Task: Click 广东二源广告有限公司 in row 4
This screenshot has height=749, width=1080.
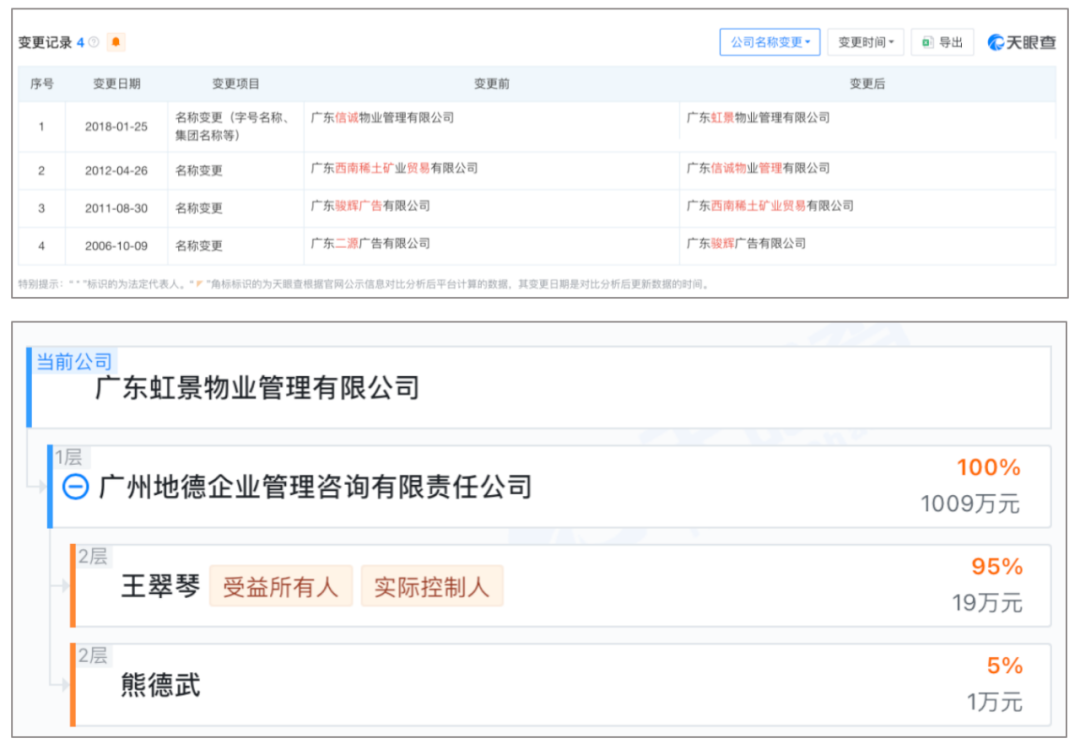Action: click(x=370, y=243)
